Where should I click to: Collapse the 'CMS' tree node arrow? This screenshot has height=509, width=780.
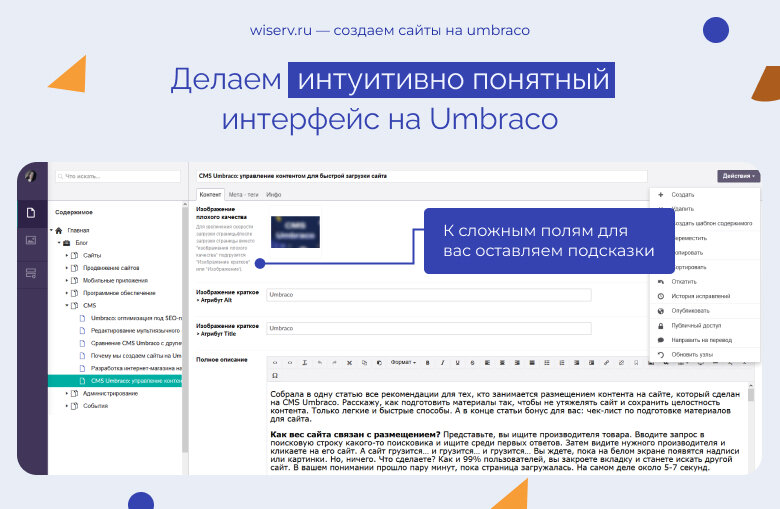click(x=67, y=305)
